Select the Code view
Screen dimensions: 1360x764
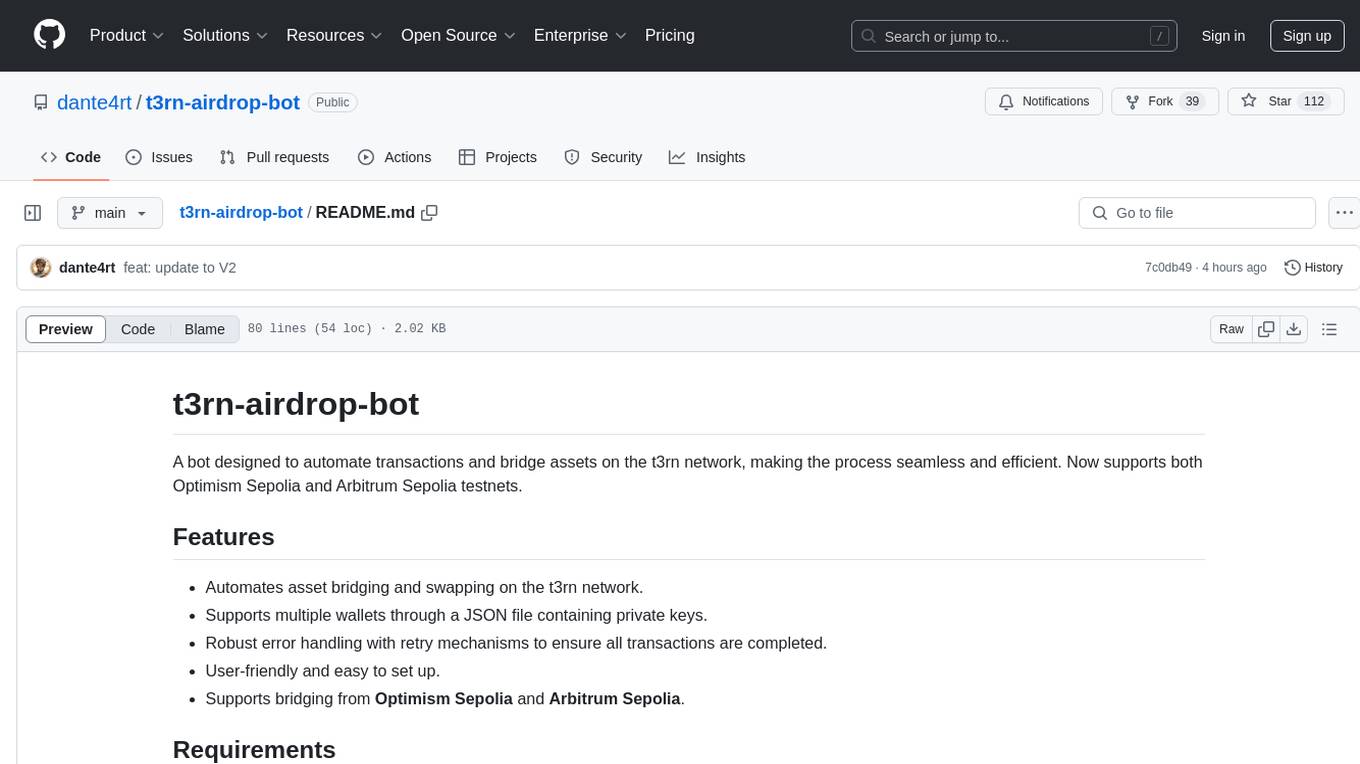pyautogui.click(x=138, y=329)
